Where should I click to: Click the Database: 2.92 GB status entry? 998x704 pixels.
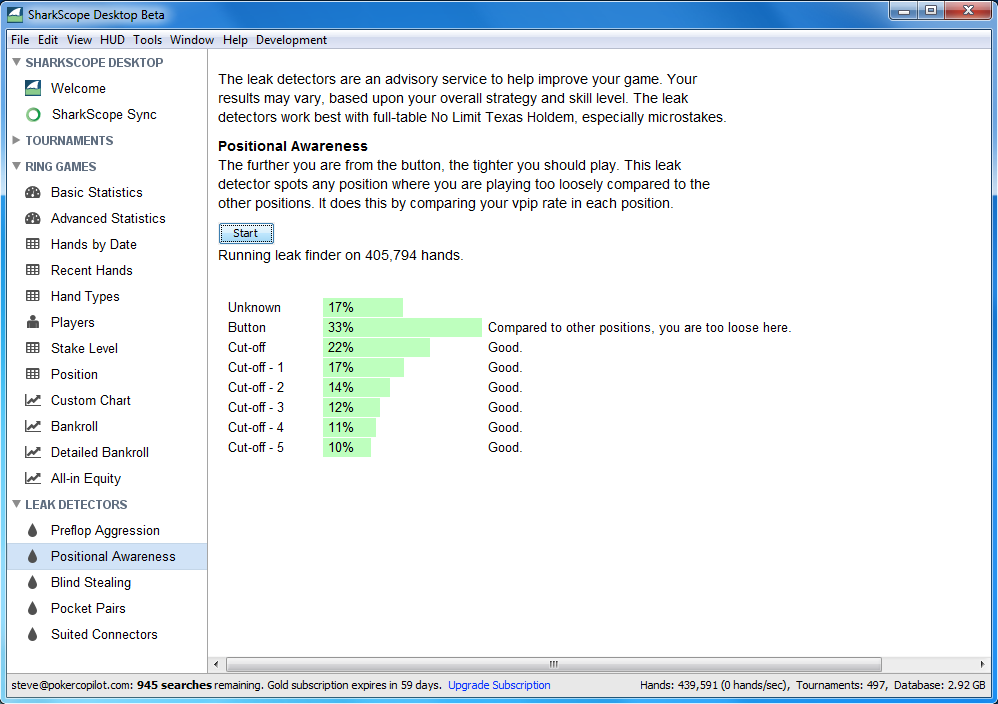[940, 685]
